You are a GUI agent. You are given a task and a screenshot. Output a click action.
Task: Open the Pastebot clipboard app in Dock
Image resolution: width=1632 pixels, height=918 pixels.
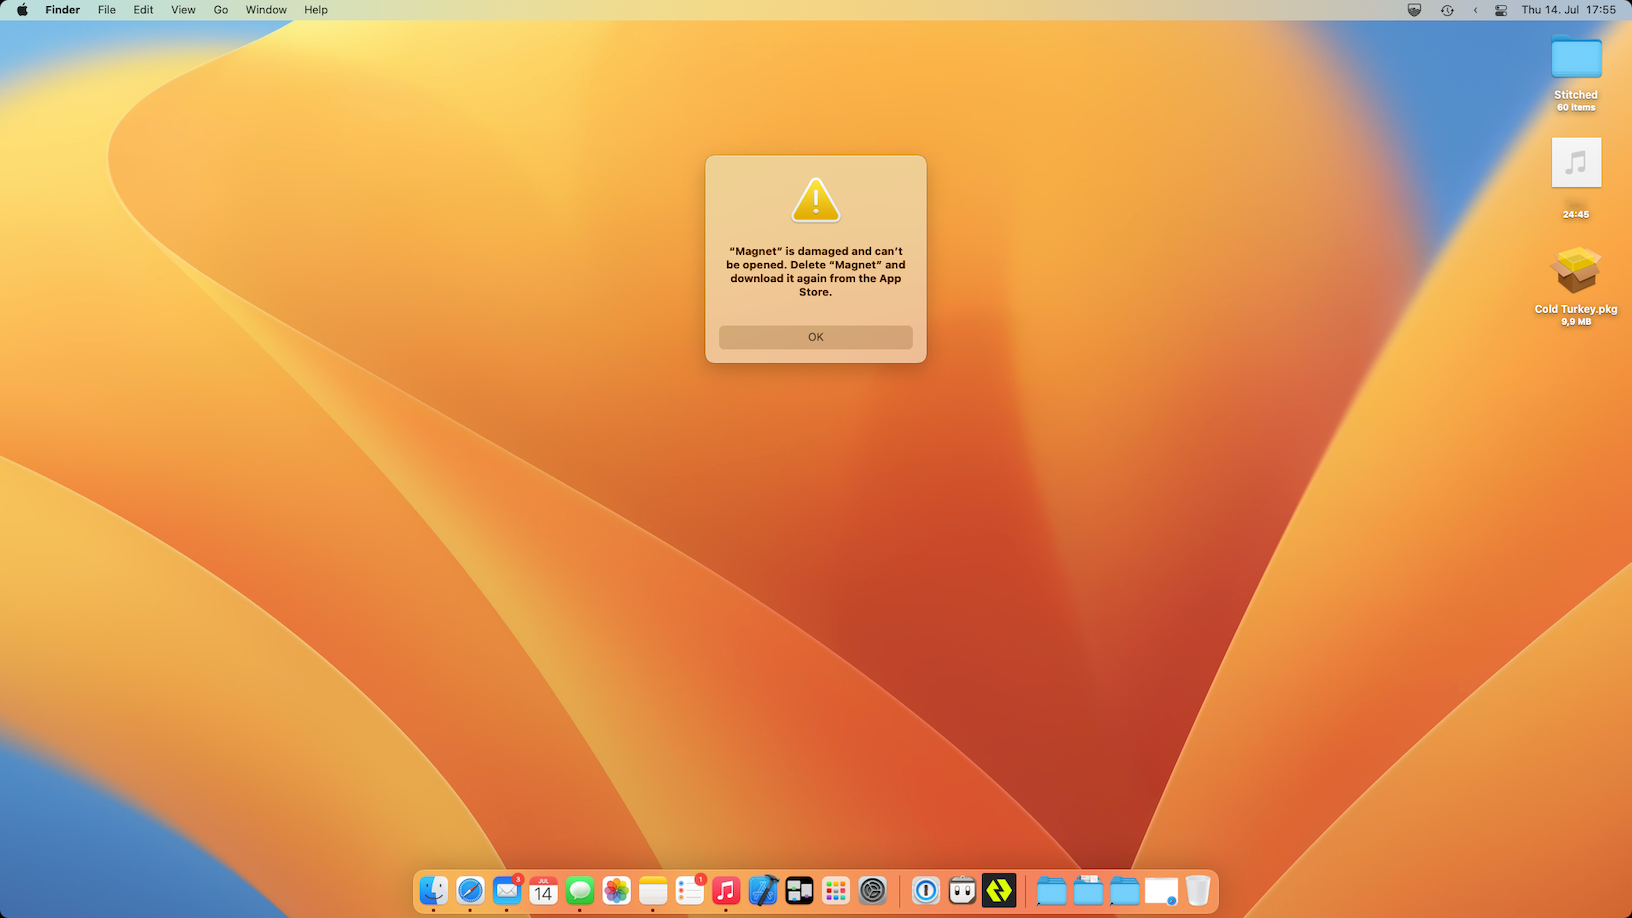(962, 890)
